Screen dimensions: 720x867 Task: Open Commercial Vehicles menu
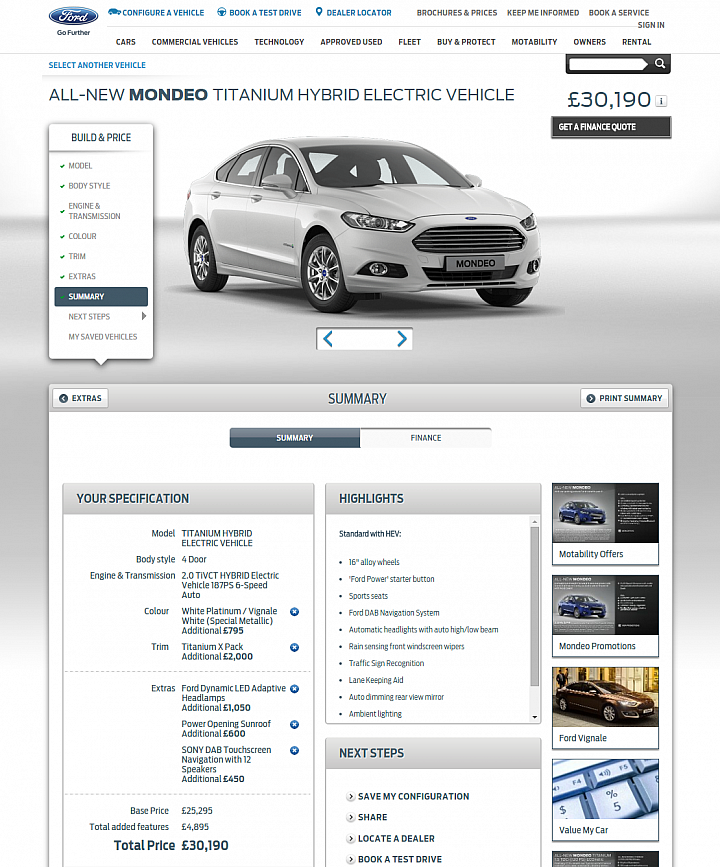[x=195, y=42]
